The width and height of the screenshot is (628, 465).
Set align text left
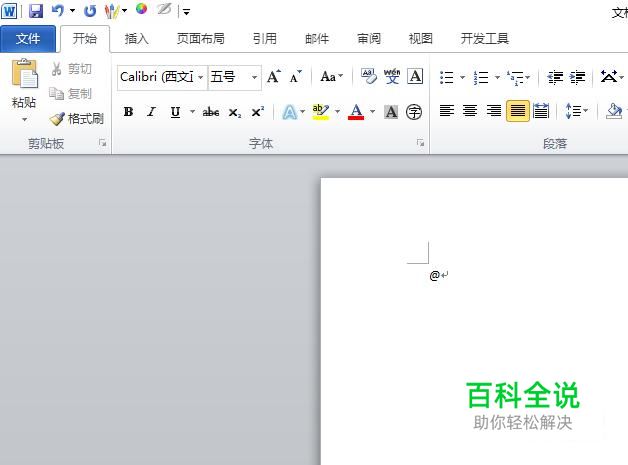(447, 111)
